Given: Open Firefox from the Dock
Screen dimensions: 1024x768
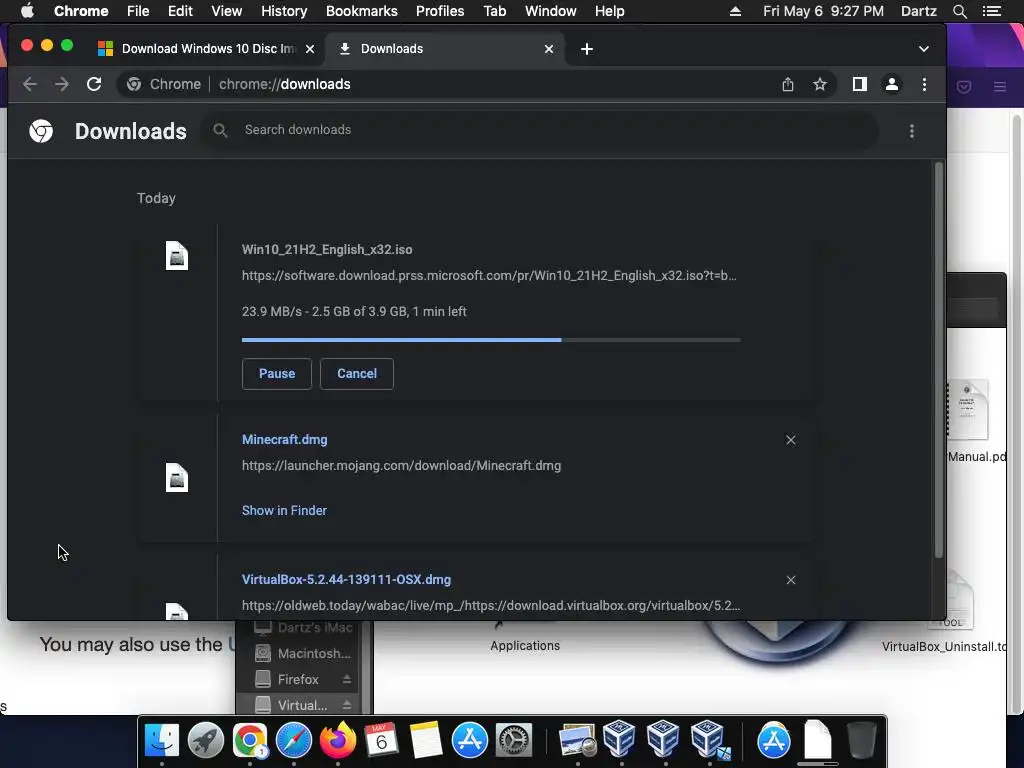Looking at the screenshot, I should click(x=338, y=740).
